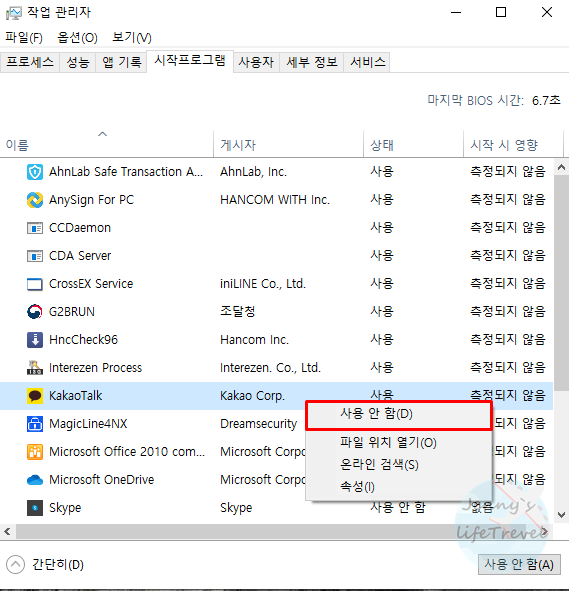Select the G2BRUN entry name

pyautogui.click(x=72, y=312)
